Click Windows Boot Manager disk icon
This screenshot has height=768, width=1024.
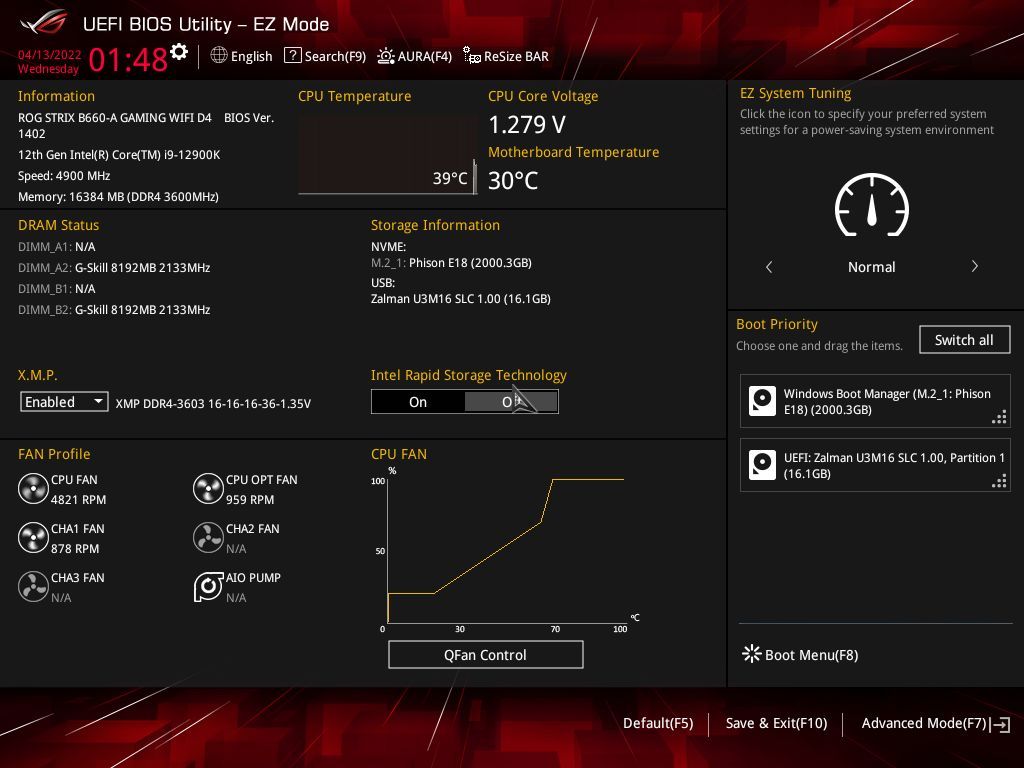tap(762, 401)
